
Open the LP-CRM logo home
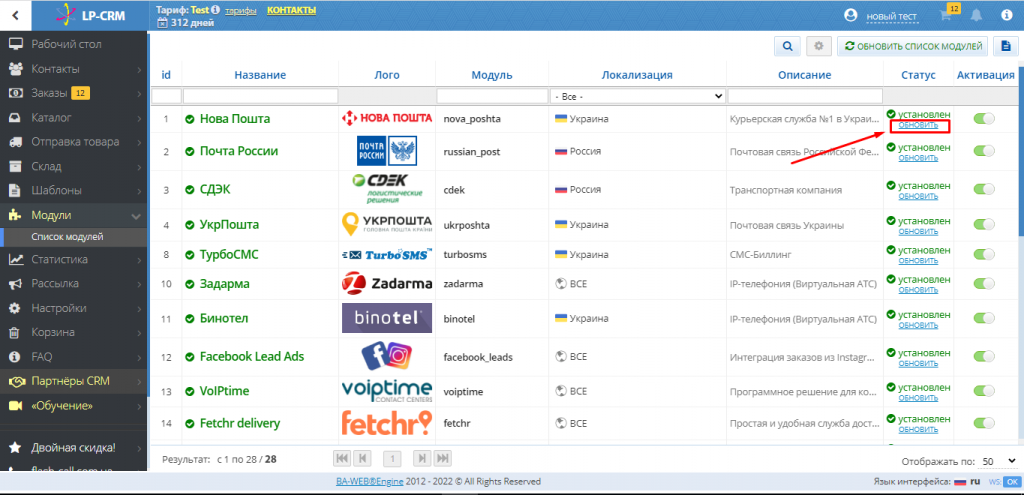pyautogui.click(x=88, y=15)
